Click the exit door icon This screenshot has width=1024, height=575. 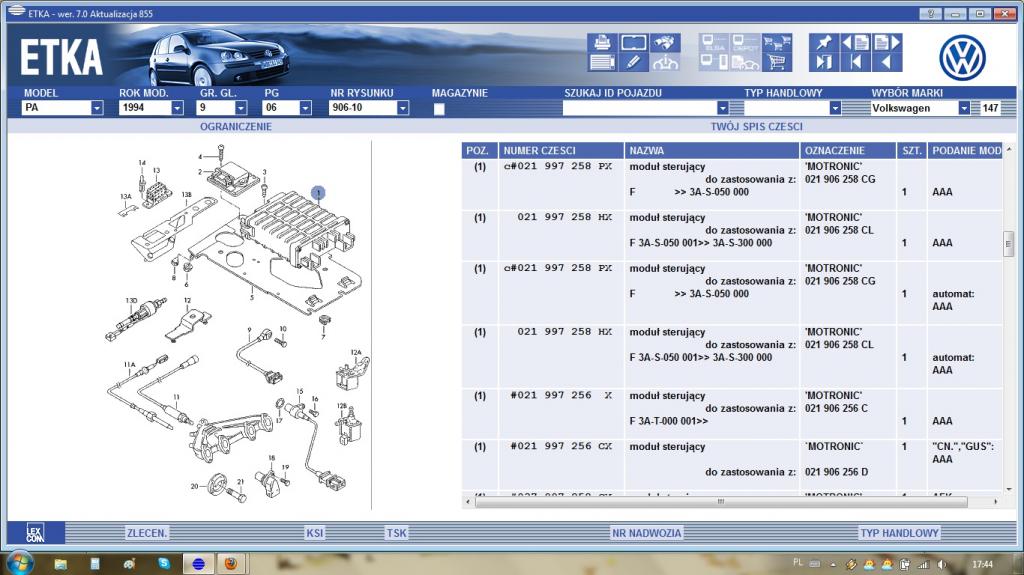point(824,63)
